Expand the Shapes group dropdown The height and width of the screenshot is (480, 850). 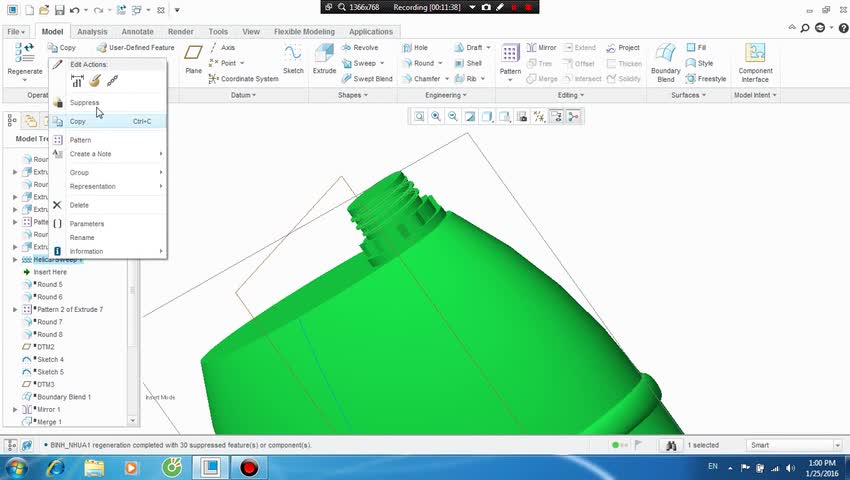[x=353, y=95]
